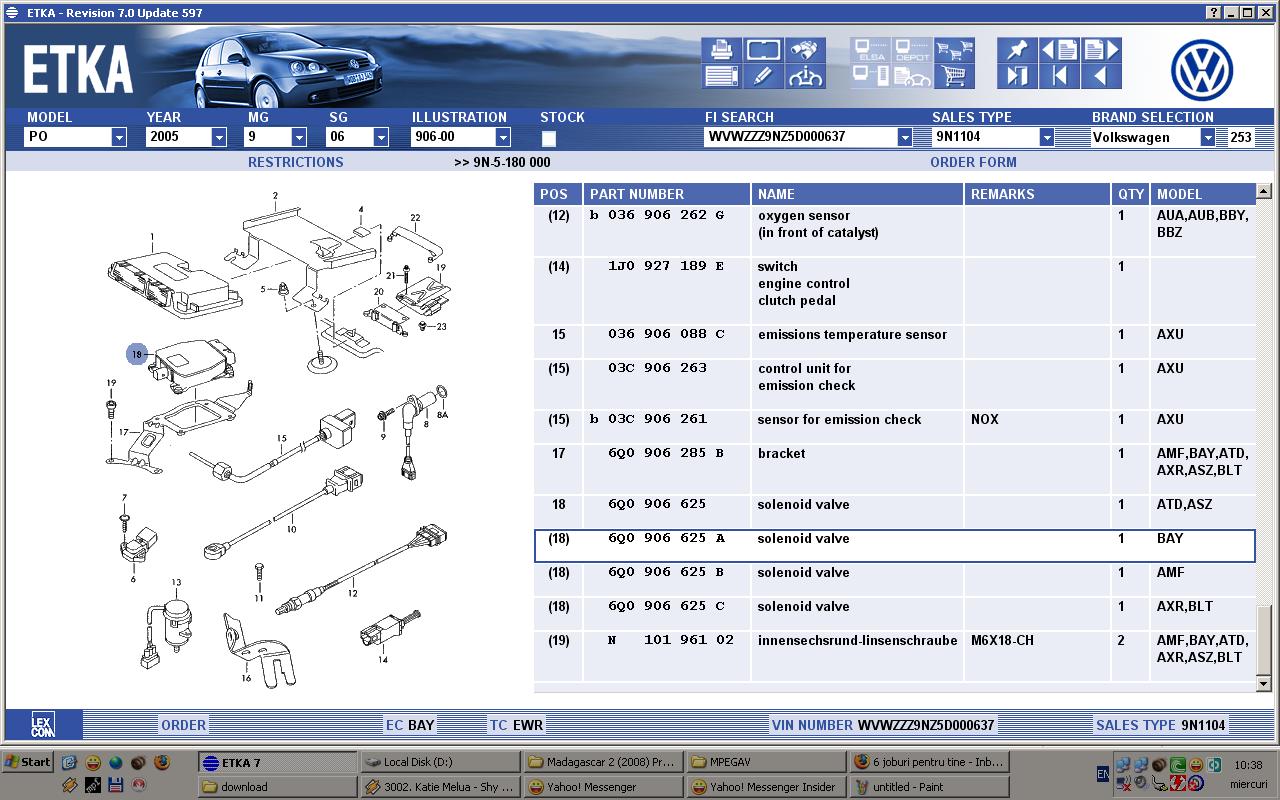Open the SG dropdown showing 06
This screenshot has width=1280, height=800.
pos(382,138)
